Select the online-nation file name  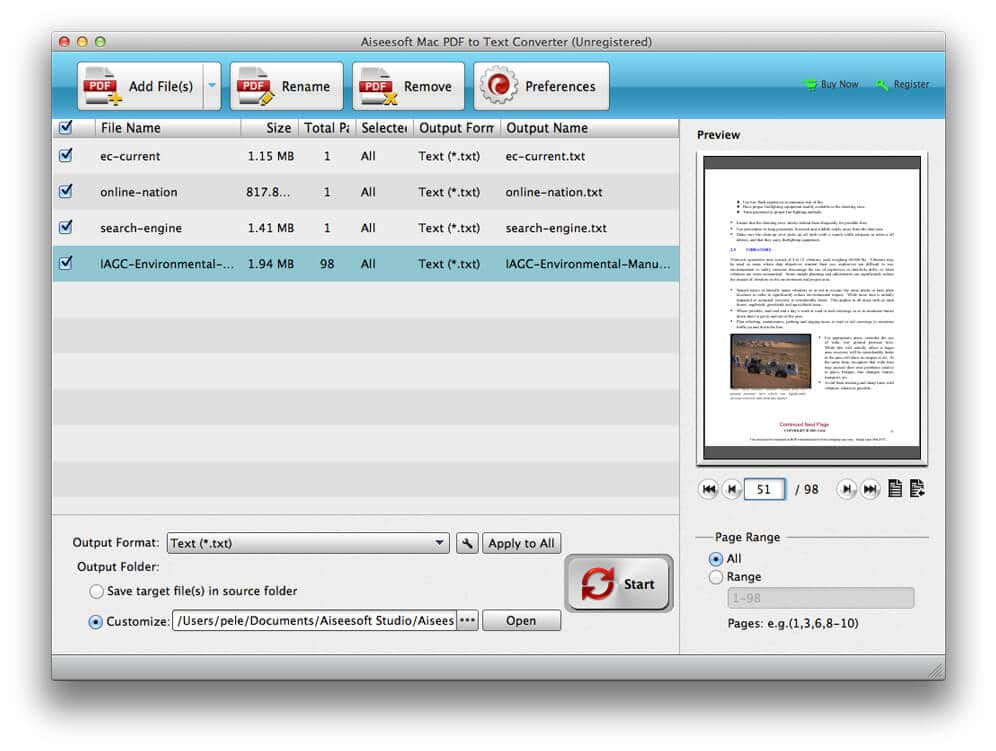point(138,192)
